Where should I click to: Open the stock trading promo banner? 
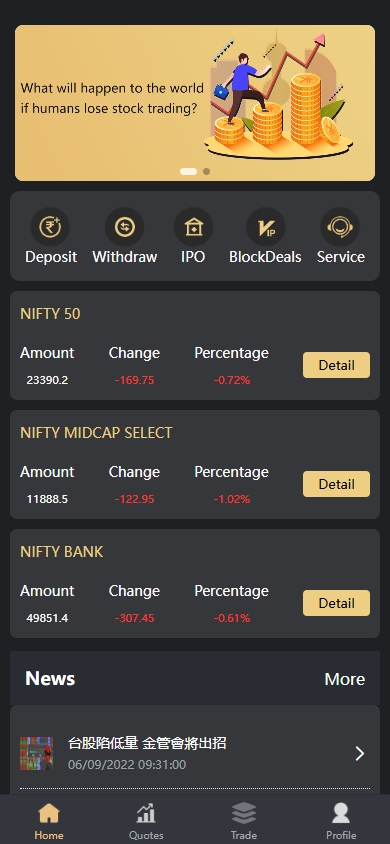[195, 103]
